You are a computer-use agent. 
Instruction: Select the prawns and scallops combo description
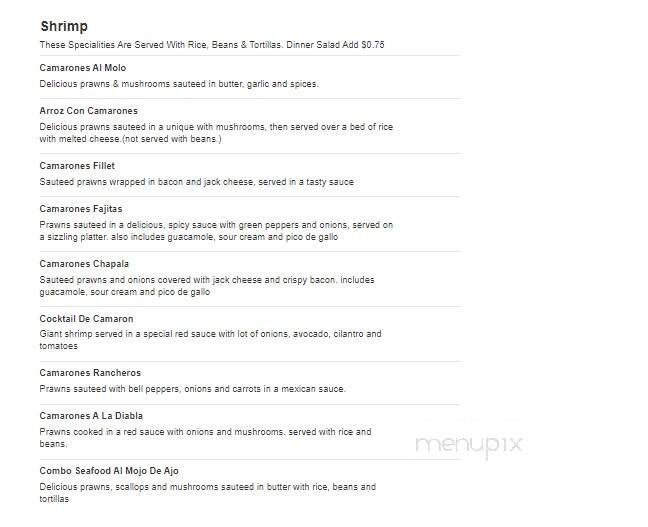tap(208, 493)
